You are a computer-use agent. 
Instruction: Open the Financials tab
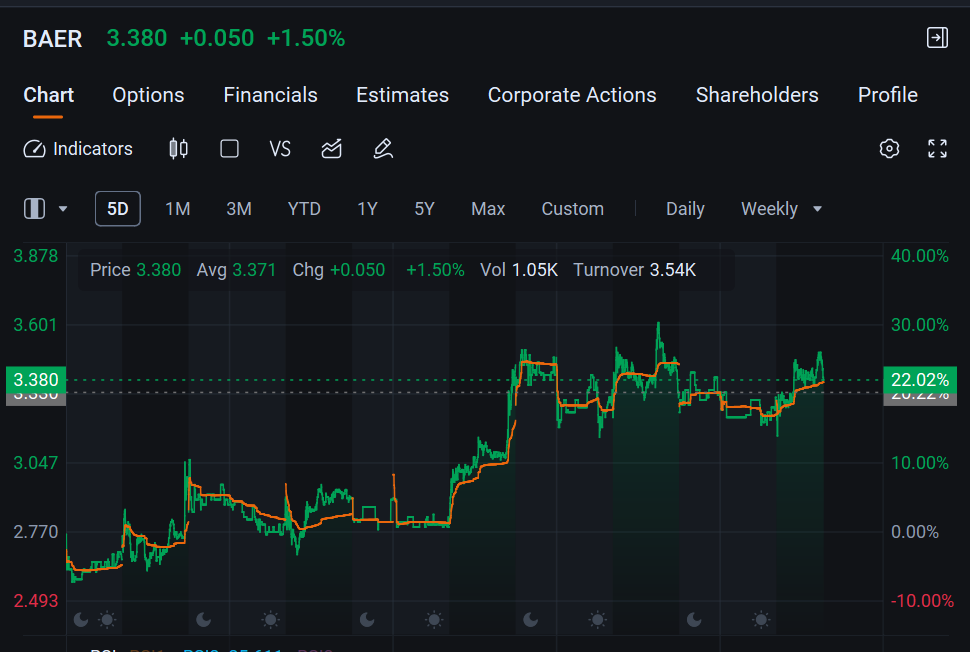click(x=270, y=95)
